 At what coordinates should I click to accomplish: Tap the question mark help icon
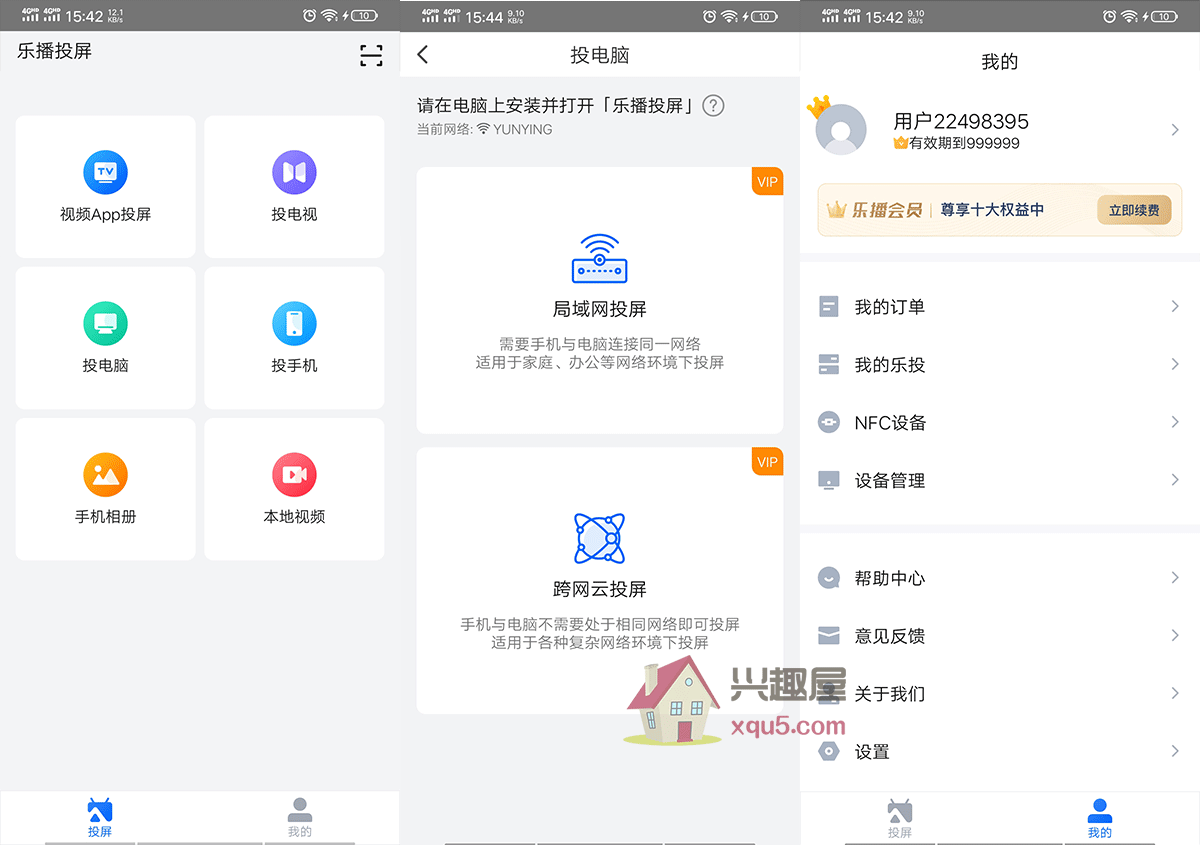point(713,105)
